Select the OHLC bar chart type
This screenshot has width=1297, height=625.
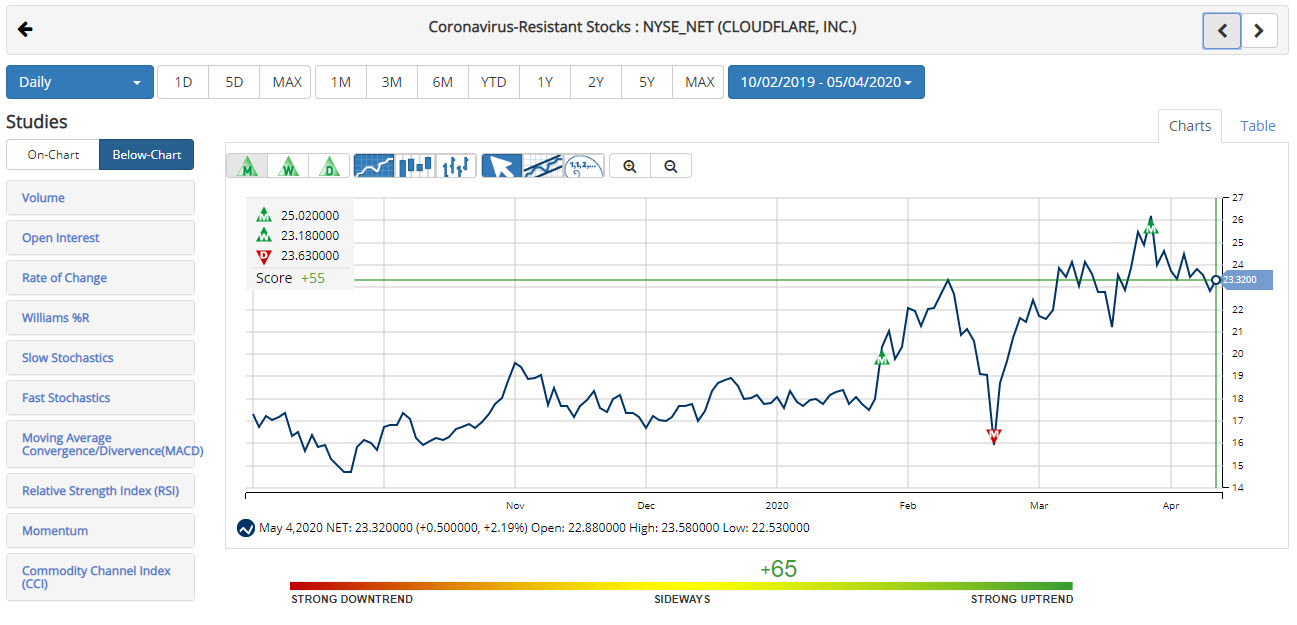[x=456, y=166]
